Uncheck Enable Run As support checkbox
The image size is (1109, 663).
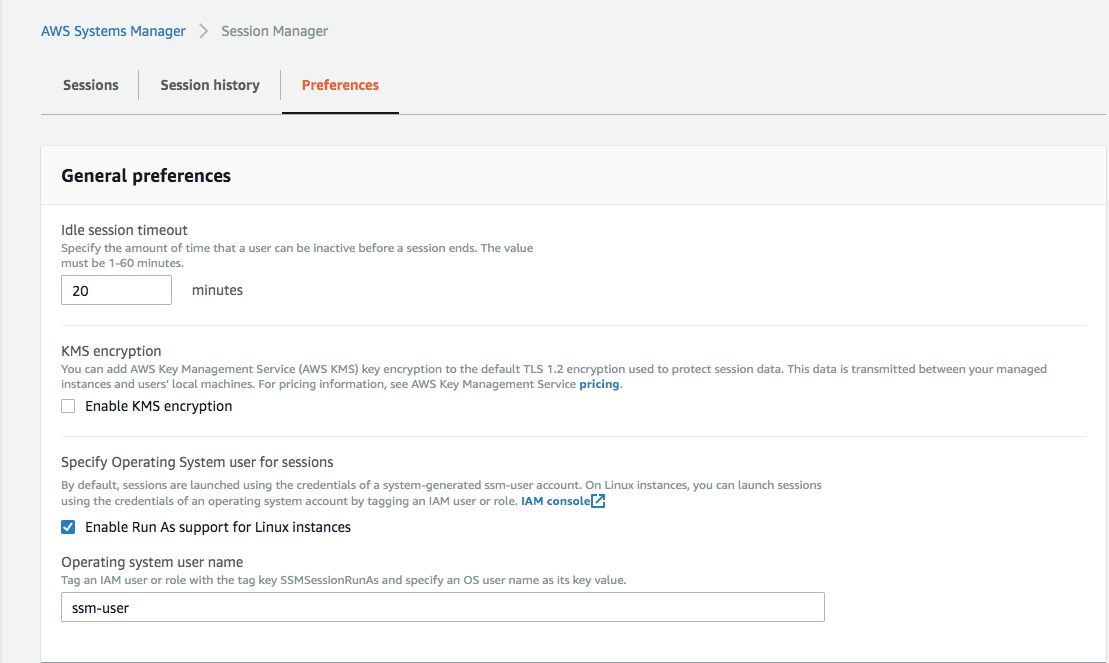click(68, 527)
